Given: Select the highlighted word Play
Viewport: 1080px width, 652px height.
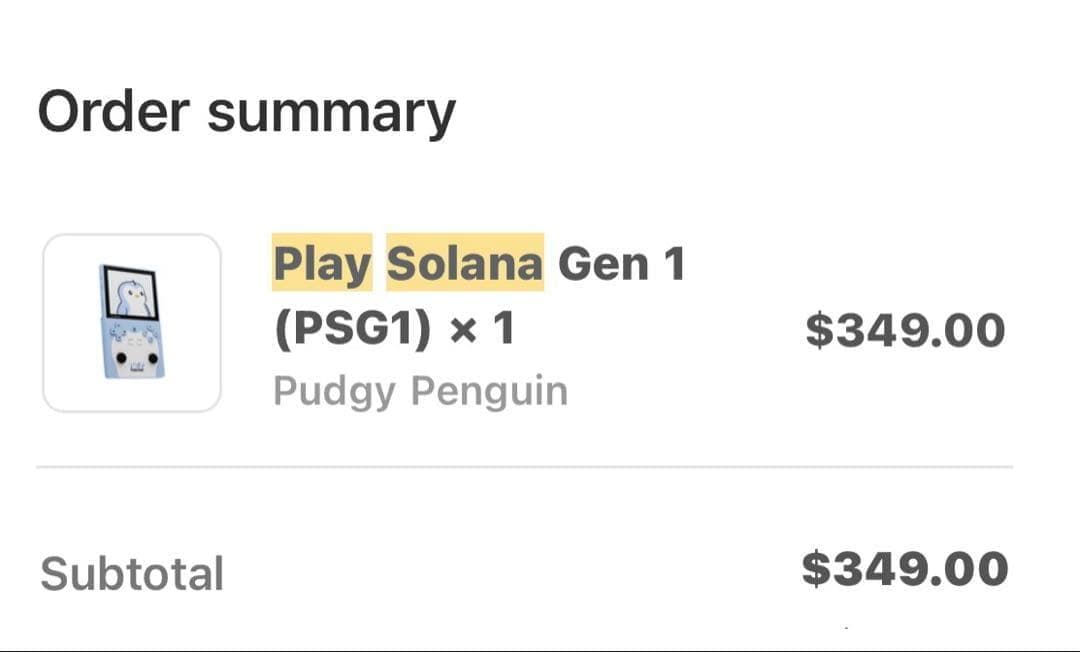Looking at the screenshot, I should click(x=320, y=263).
